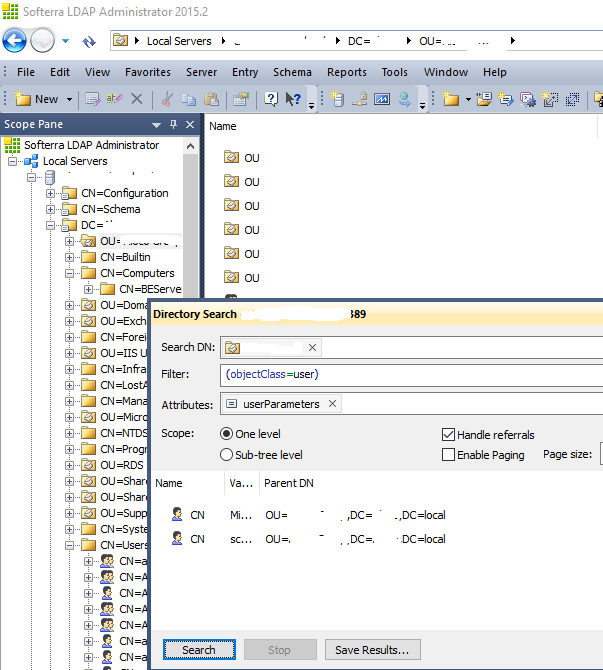Viewport: 603px width, 670px height.
Task: Click the server monitor chart icon
Action: 382,99
